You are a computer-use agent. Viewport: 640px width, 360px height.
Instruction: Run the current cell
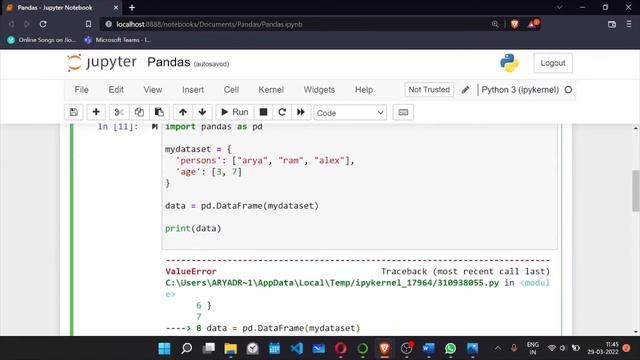235,112
